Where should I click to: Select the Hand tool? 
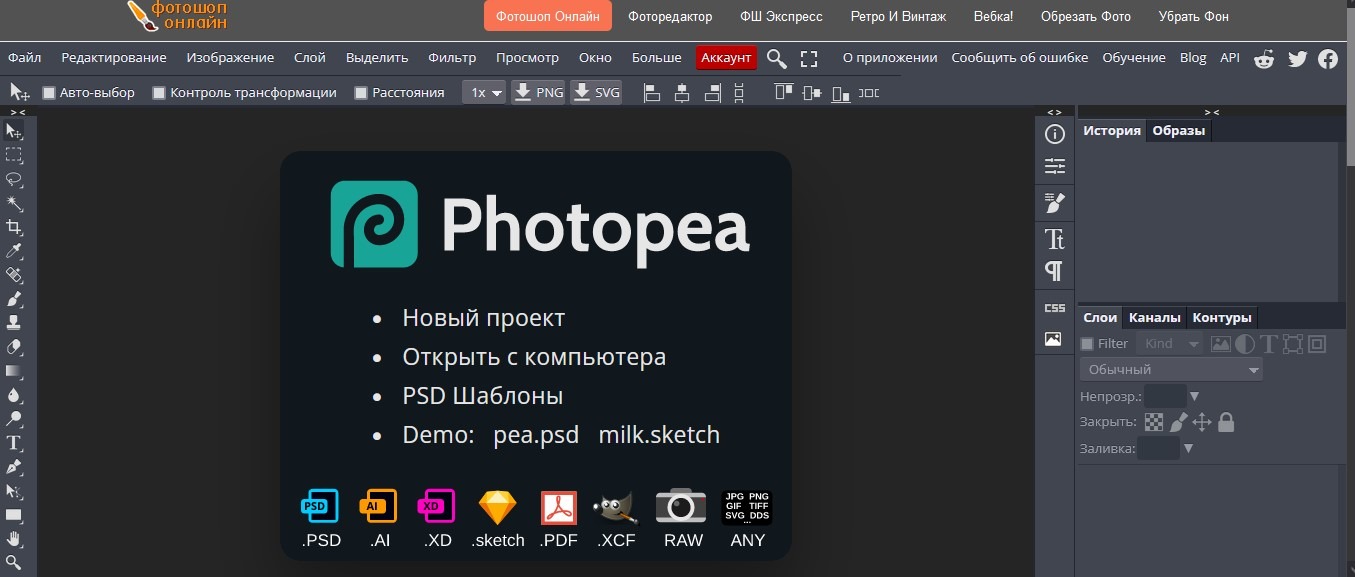click(x=14, y=539)
